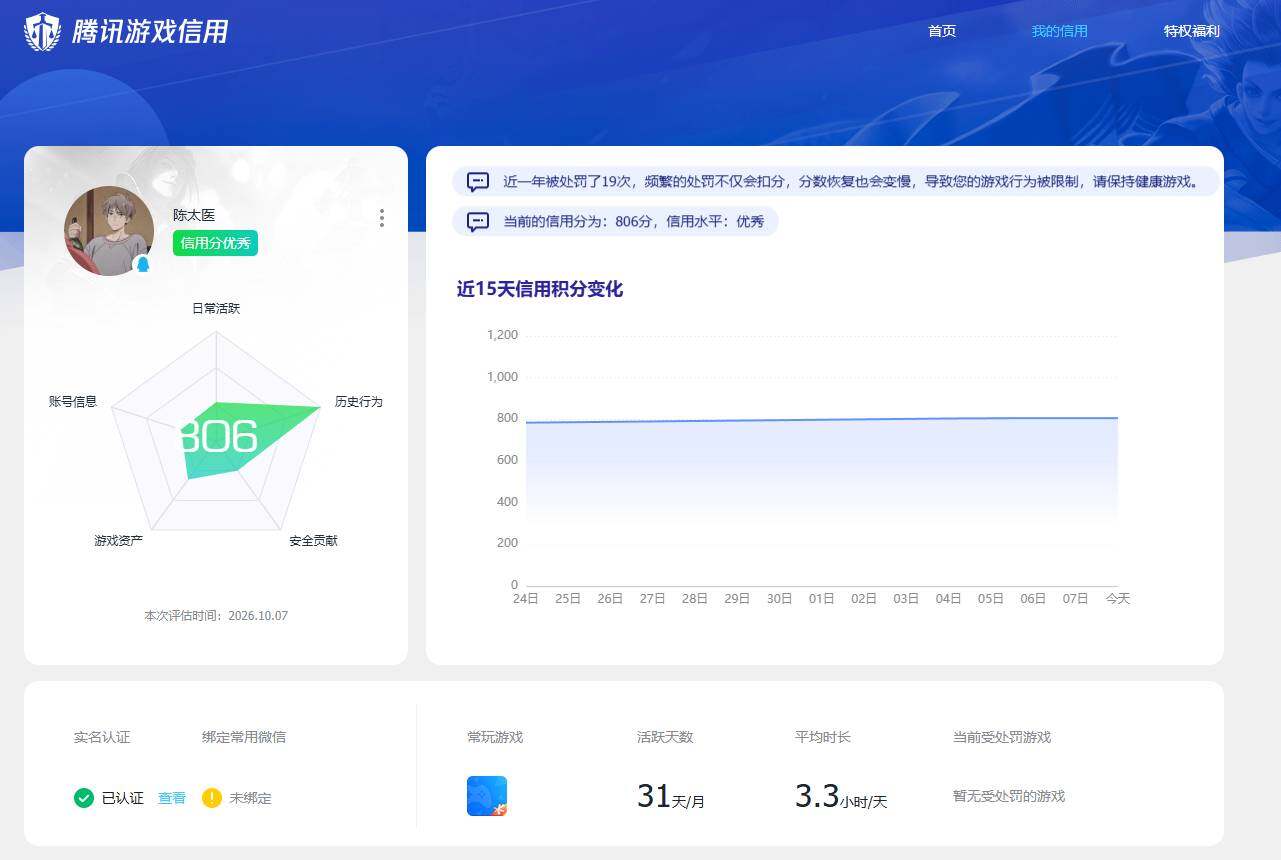Viewport: 1281px width, 860px height.
Task: Click the 806 score in the radar chart
Action: pos(219,437)
